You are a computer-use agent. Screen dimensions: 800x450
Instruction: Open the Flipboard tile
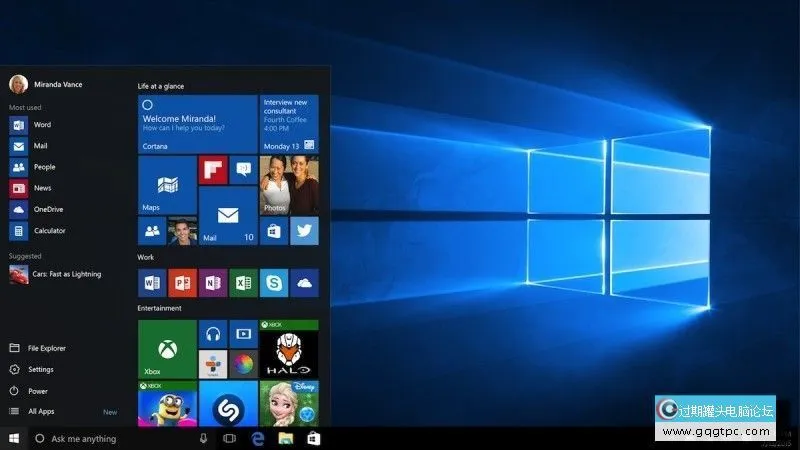tap(212, 169)
